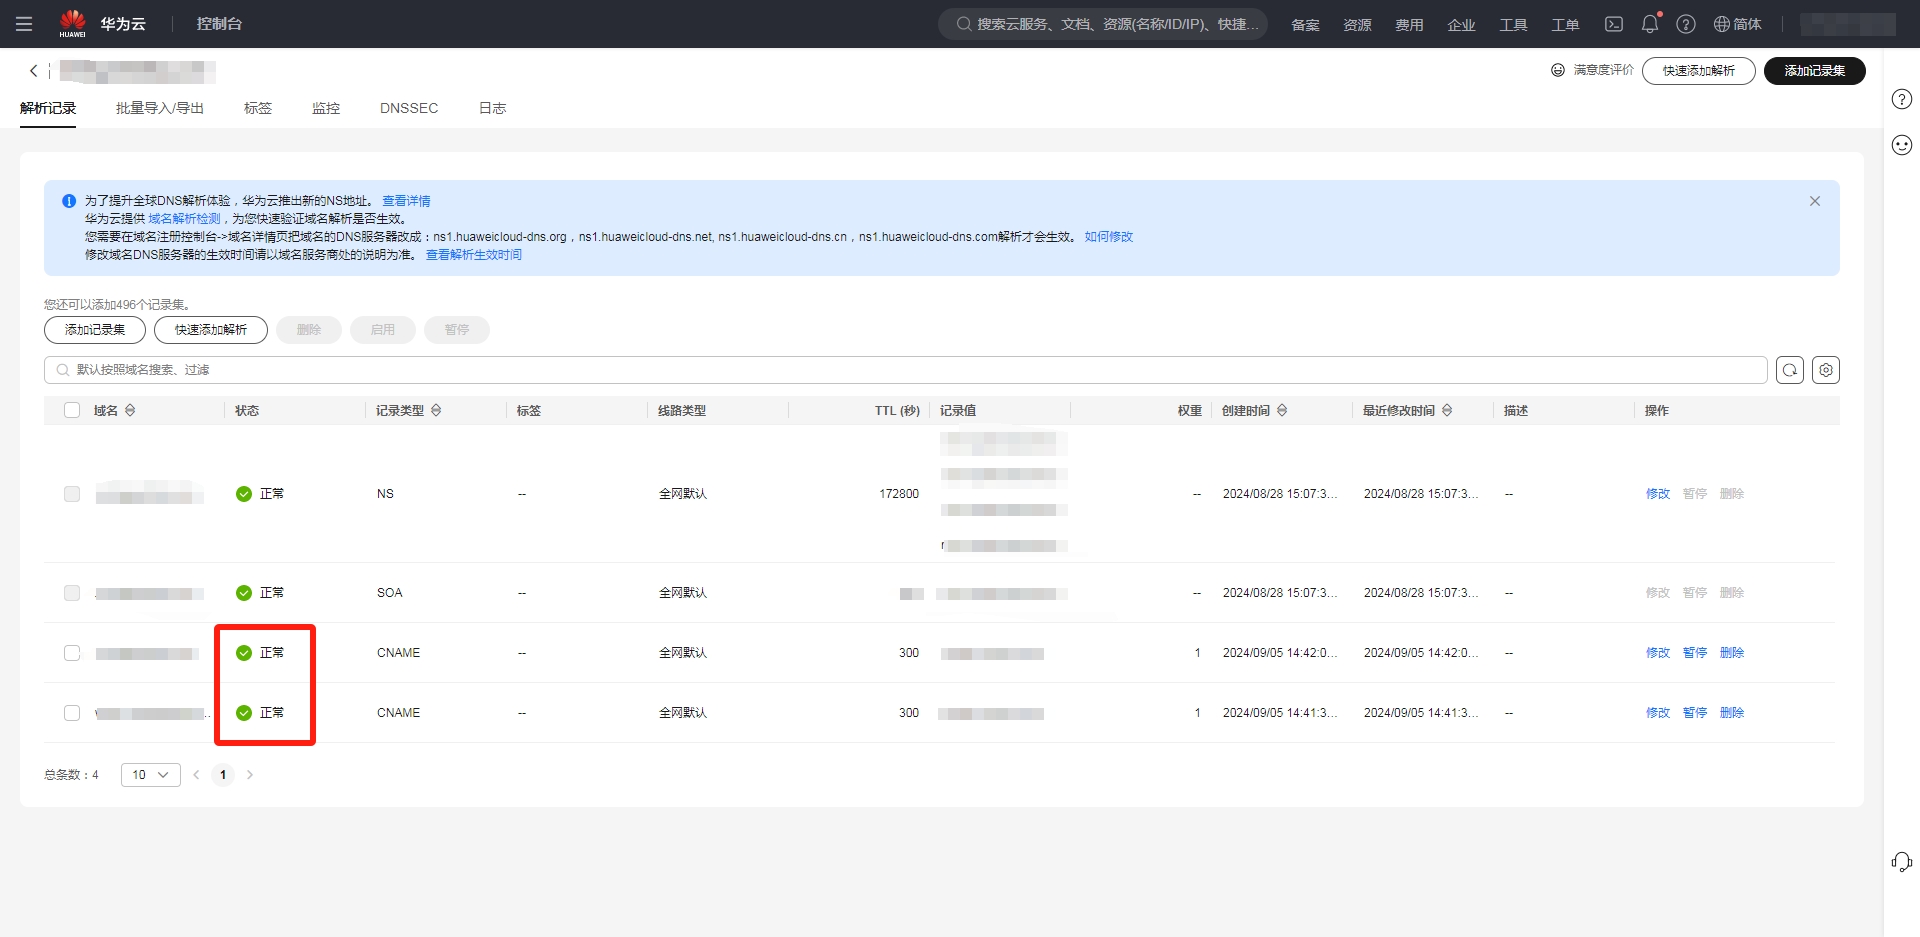Sort by 最近修改时间 column icon

coord(1447,411)
